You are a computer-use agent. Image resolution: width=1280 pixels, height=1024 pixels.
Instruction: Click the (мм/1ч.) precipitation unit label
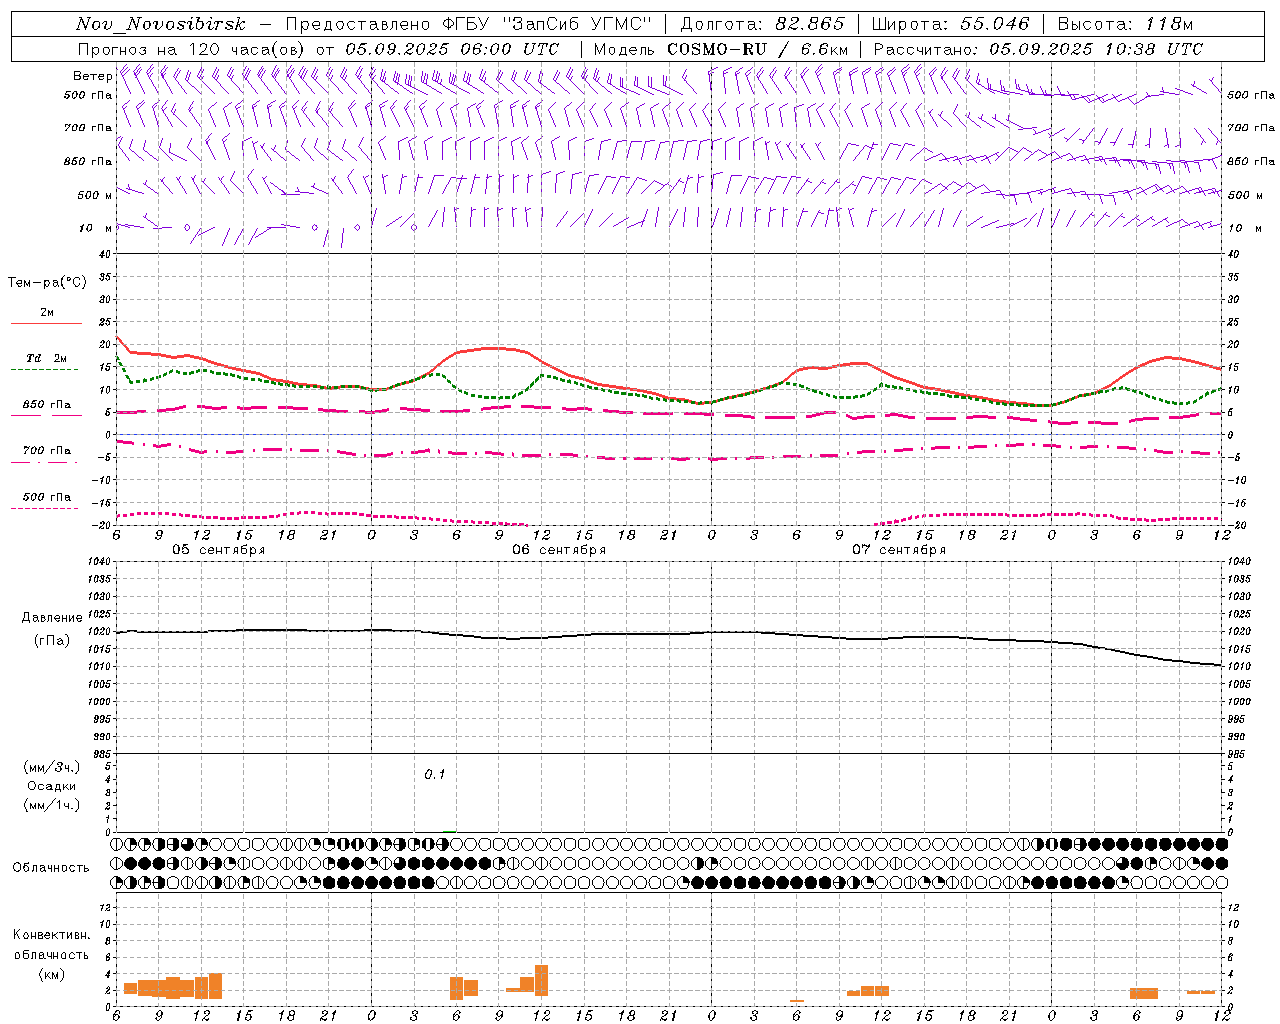[52, 805]
